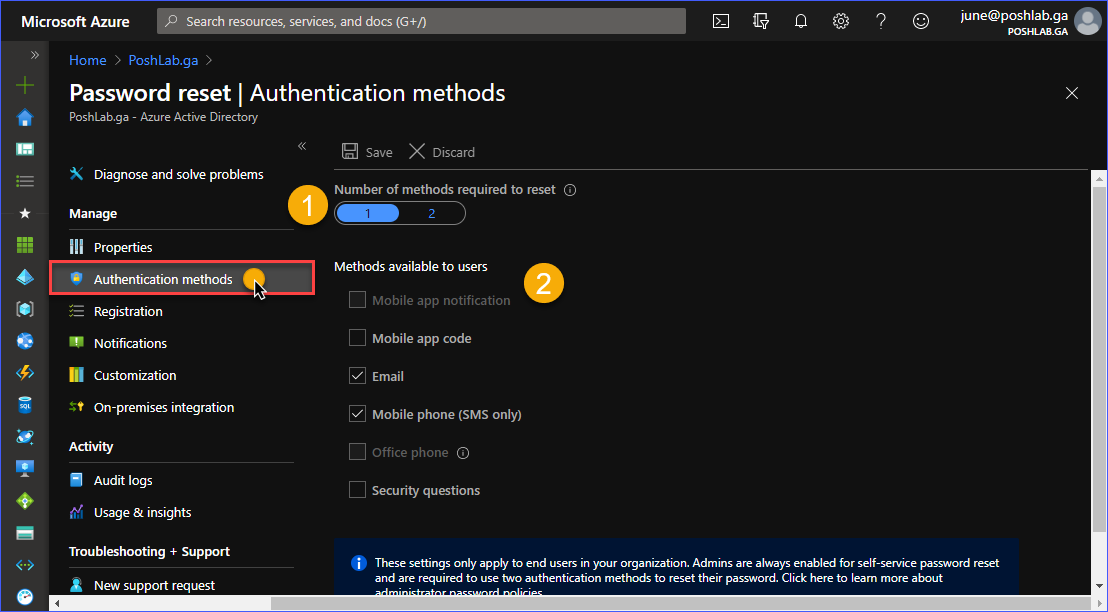The height and width of the screenshot is (612, 1108).
Task: Open the help question mark icon
Action: [880, 21]
